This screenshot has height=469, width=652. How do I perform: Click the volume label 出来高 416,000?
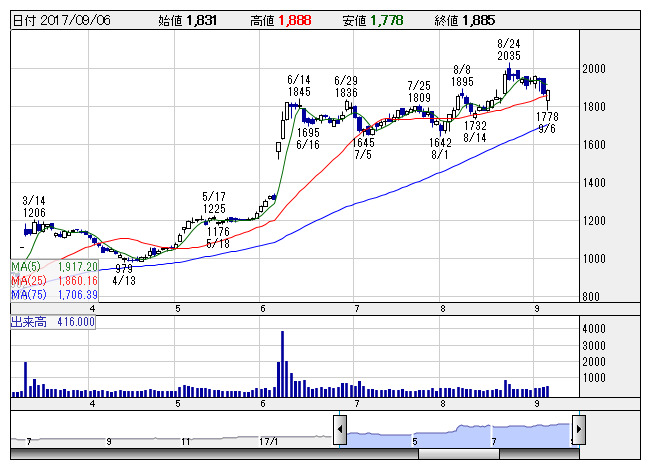point(53,322)
